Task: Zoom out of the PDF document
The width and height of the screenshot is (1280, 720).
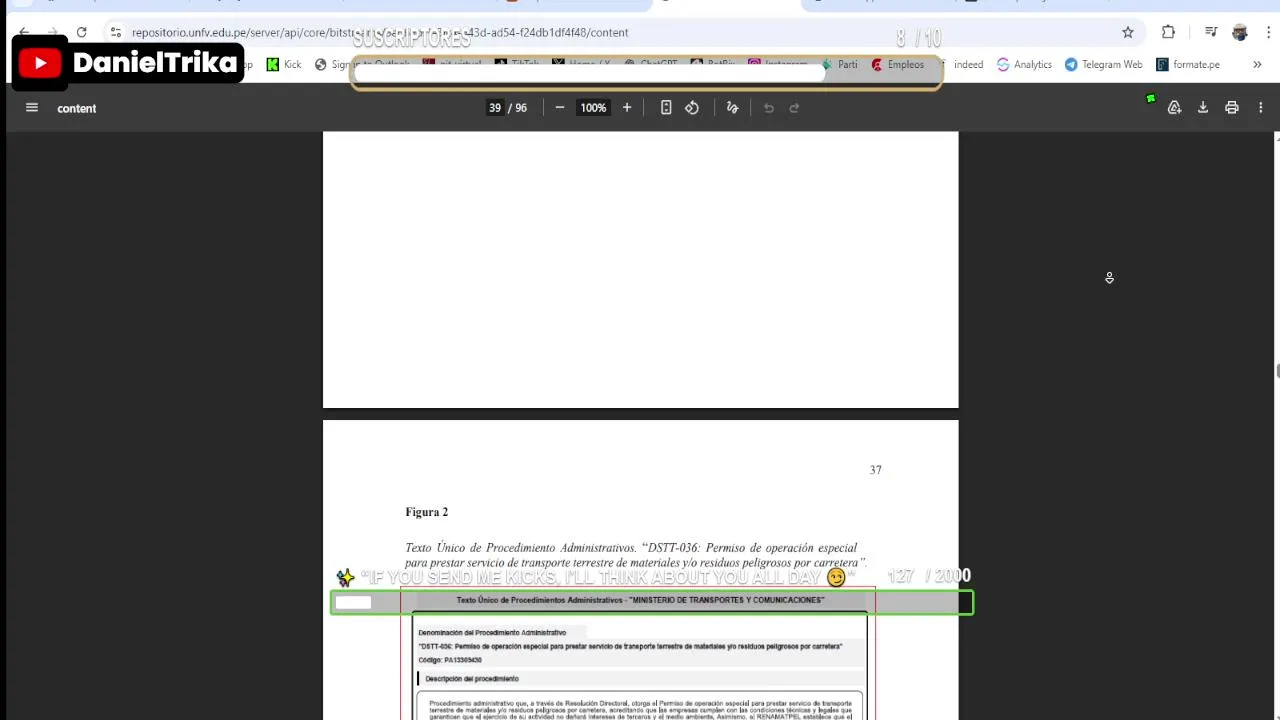Action: coord(560,108)
